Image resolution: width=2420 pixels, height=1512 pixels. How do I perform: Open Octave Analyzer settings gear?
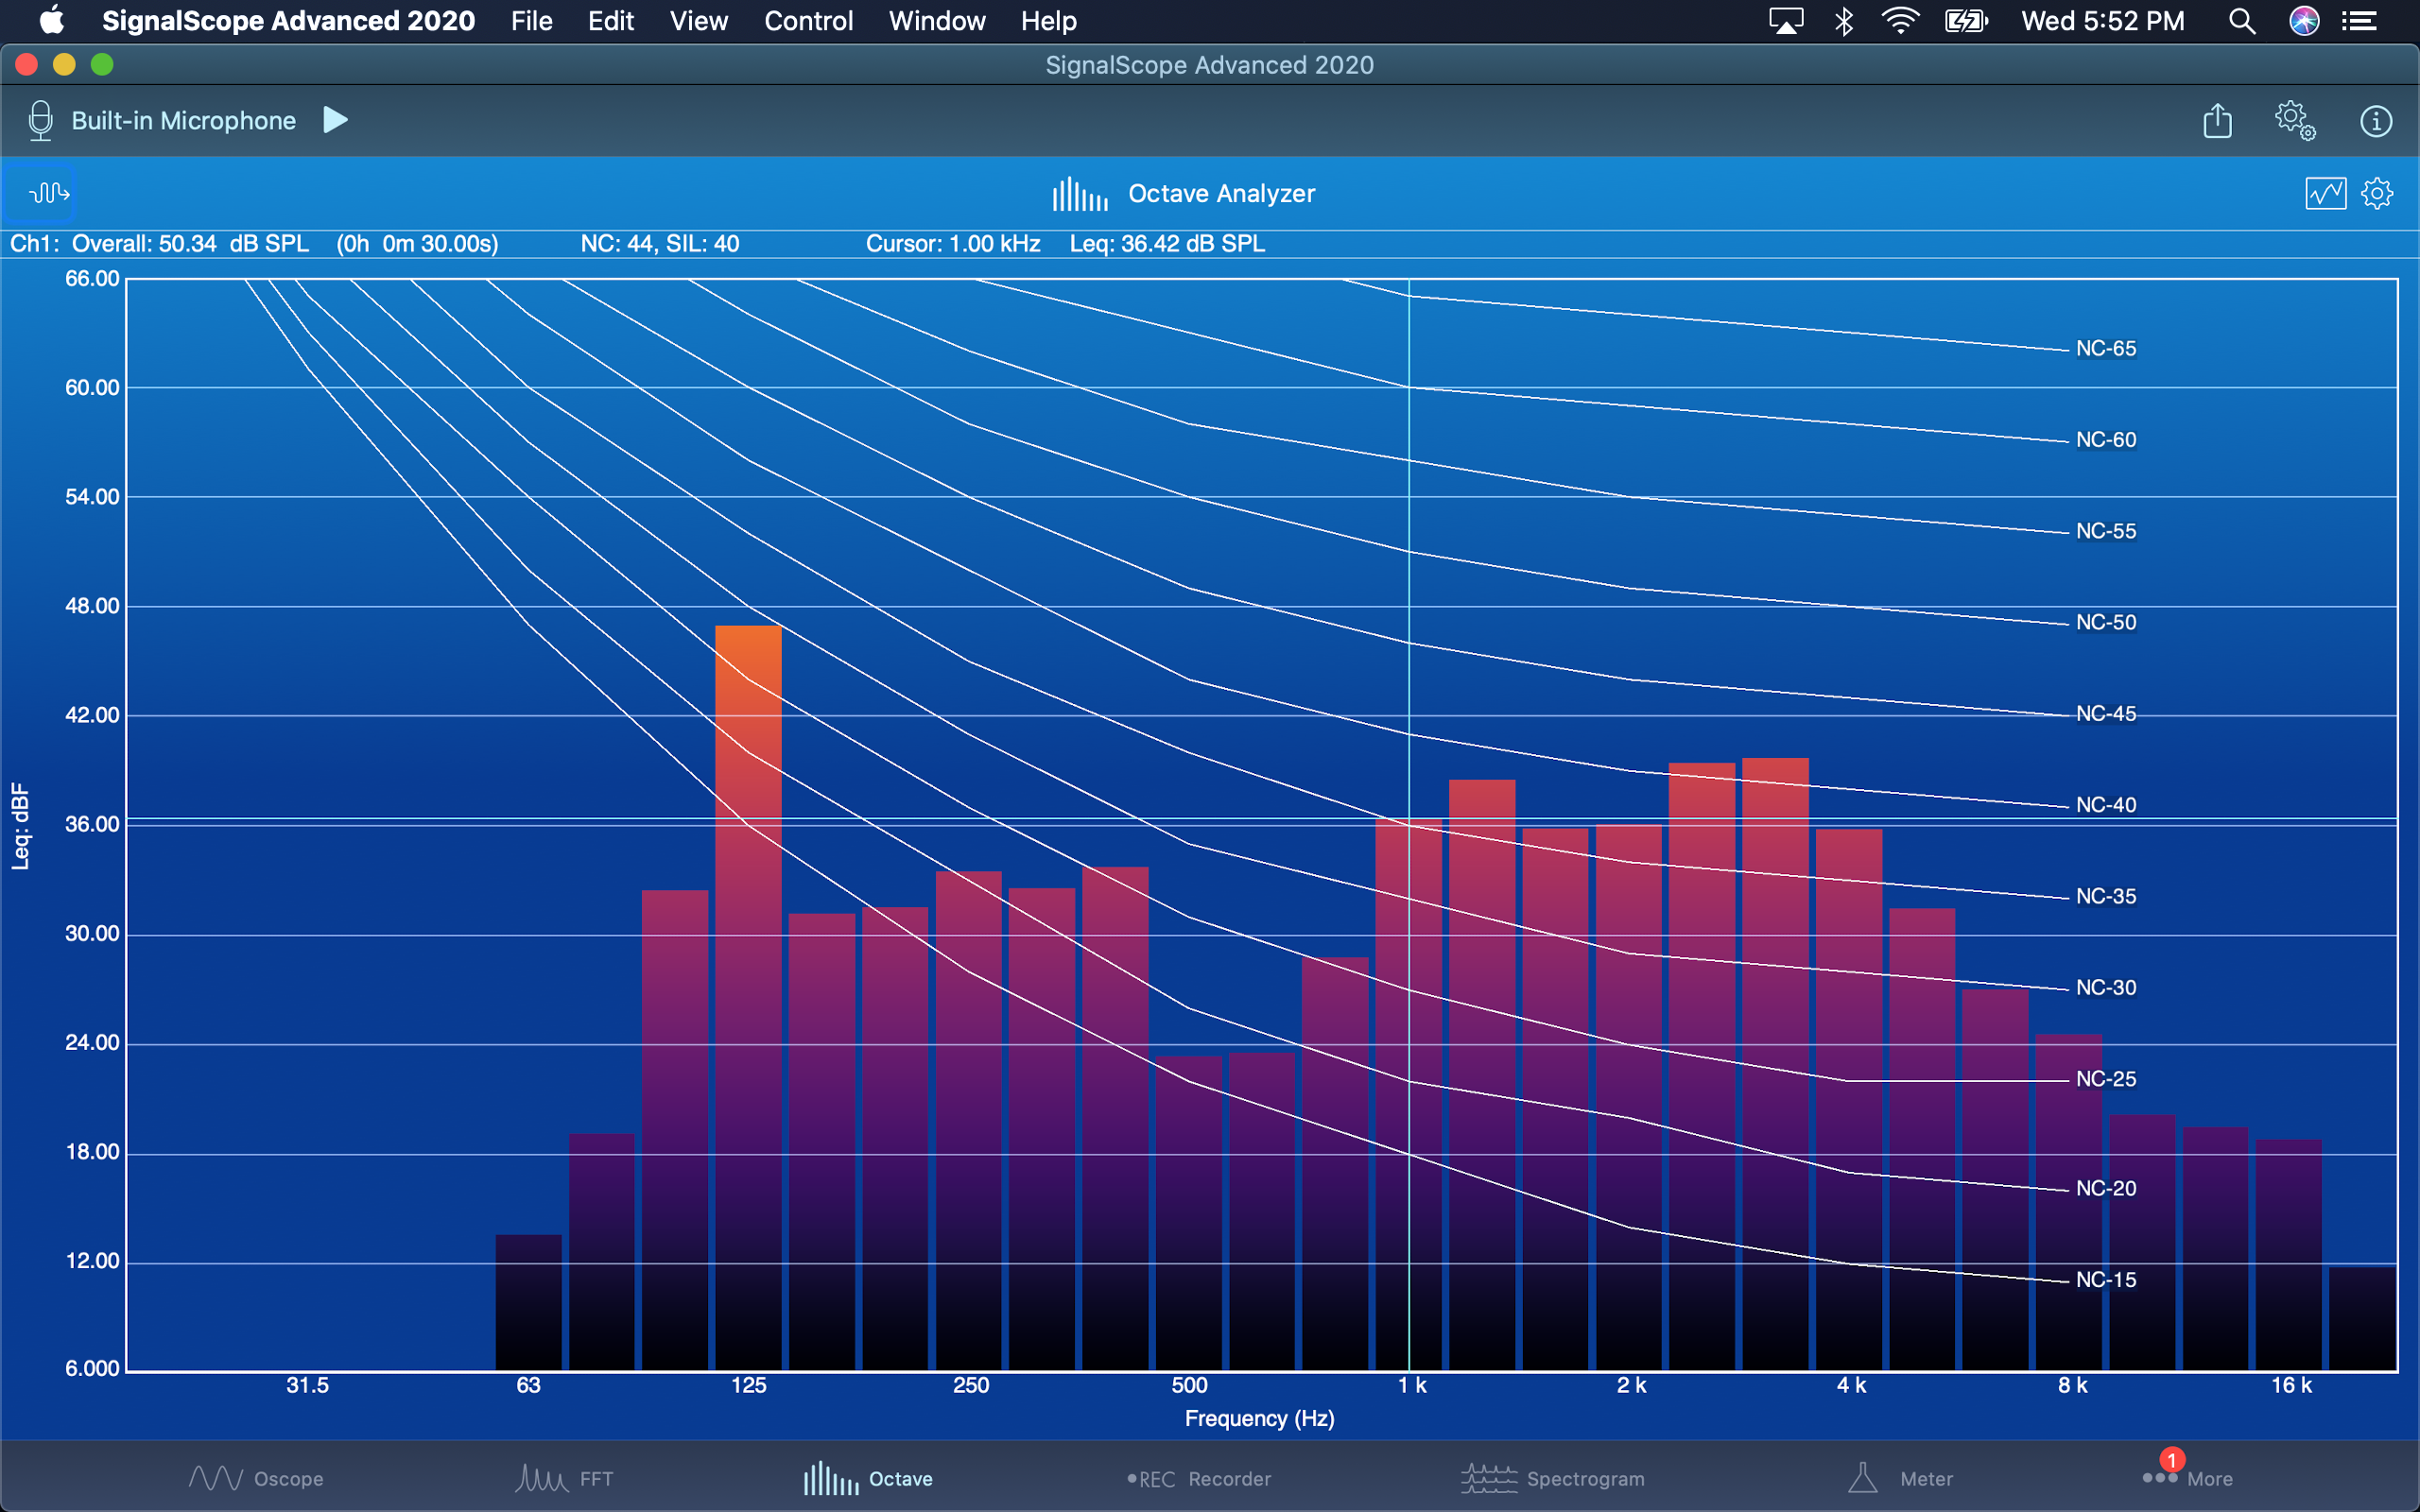pyautogui.click(x=2377, y=193)
